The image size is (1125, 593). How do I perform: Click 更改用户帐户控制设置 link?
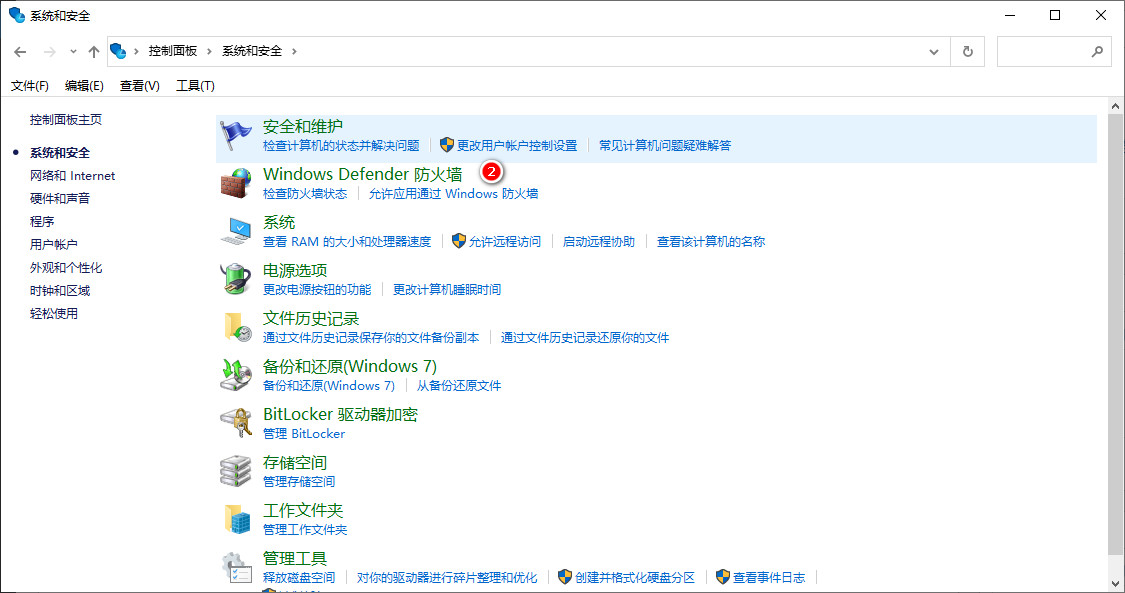pos(516,146)
